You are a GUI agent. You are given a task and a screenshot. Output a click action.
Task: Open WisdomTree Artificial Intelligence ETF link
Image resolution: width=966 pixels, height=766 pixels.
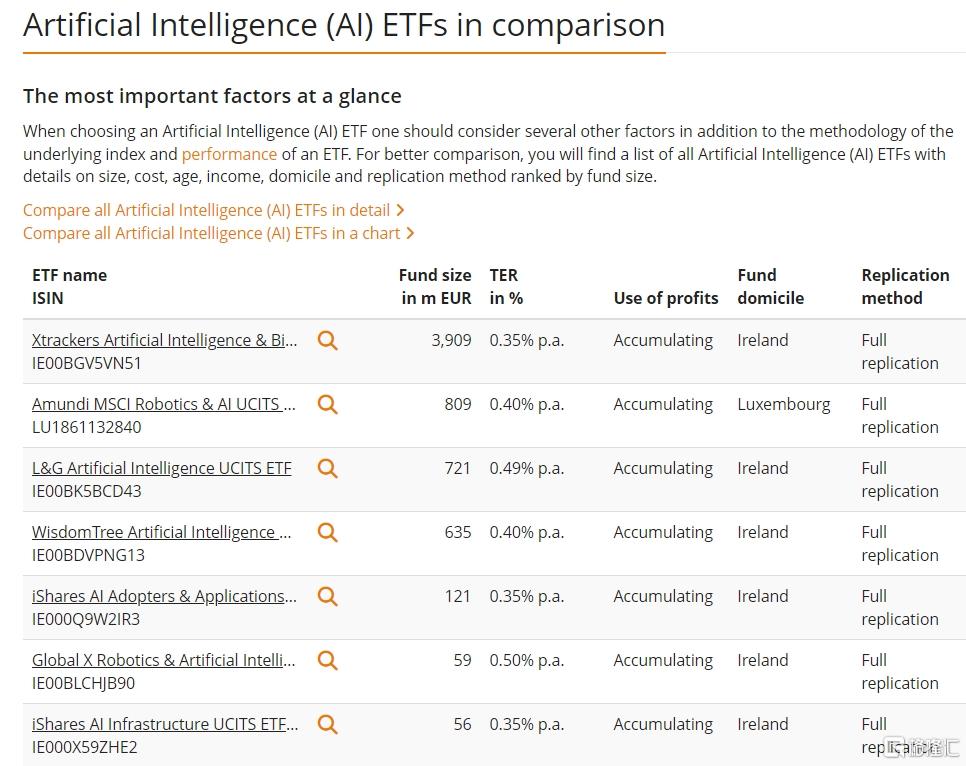click(x=161, y=532)
